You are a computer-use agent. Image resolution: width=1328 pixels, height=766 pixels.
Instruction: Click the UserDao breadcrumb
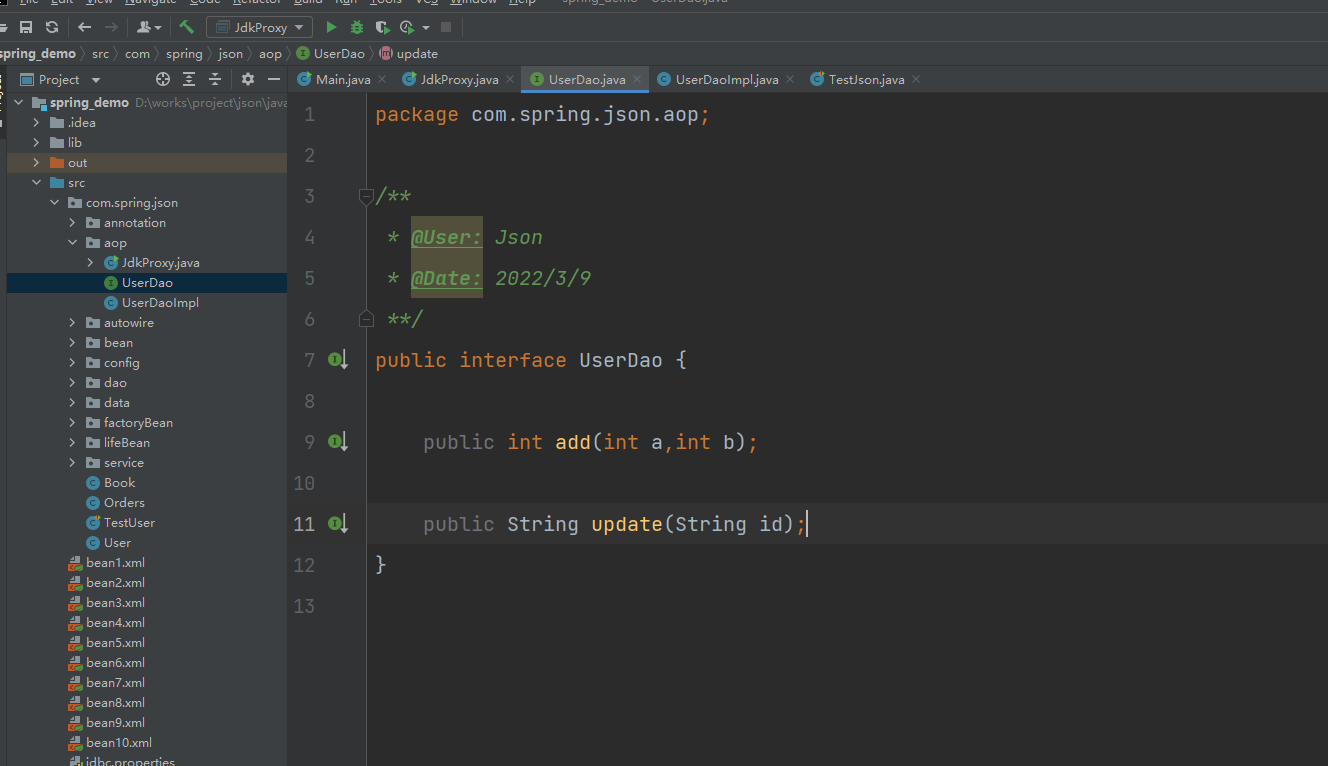coord(331,53)
